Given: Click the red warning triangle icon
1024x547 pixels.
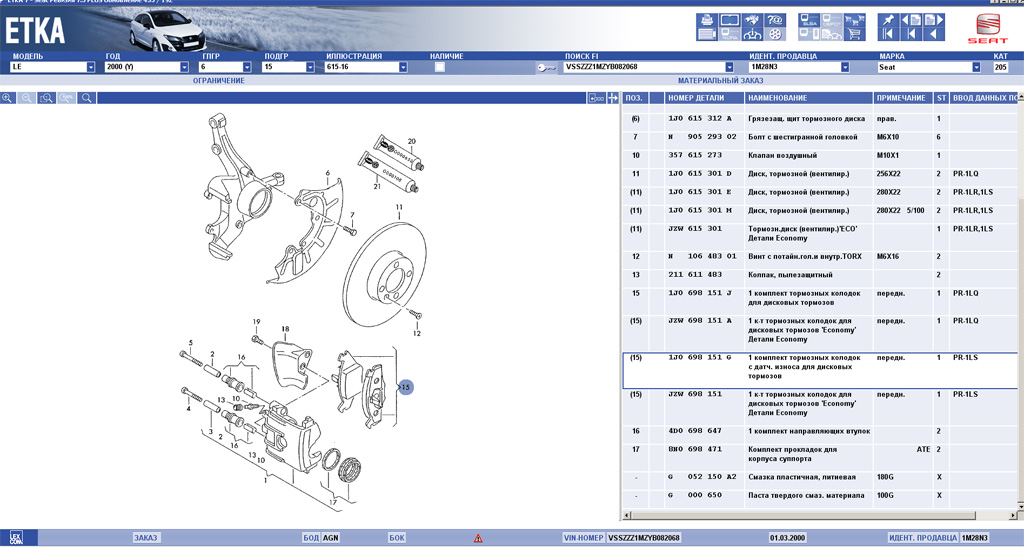Looking at the screenshot, I should [x=478, y=538].
